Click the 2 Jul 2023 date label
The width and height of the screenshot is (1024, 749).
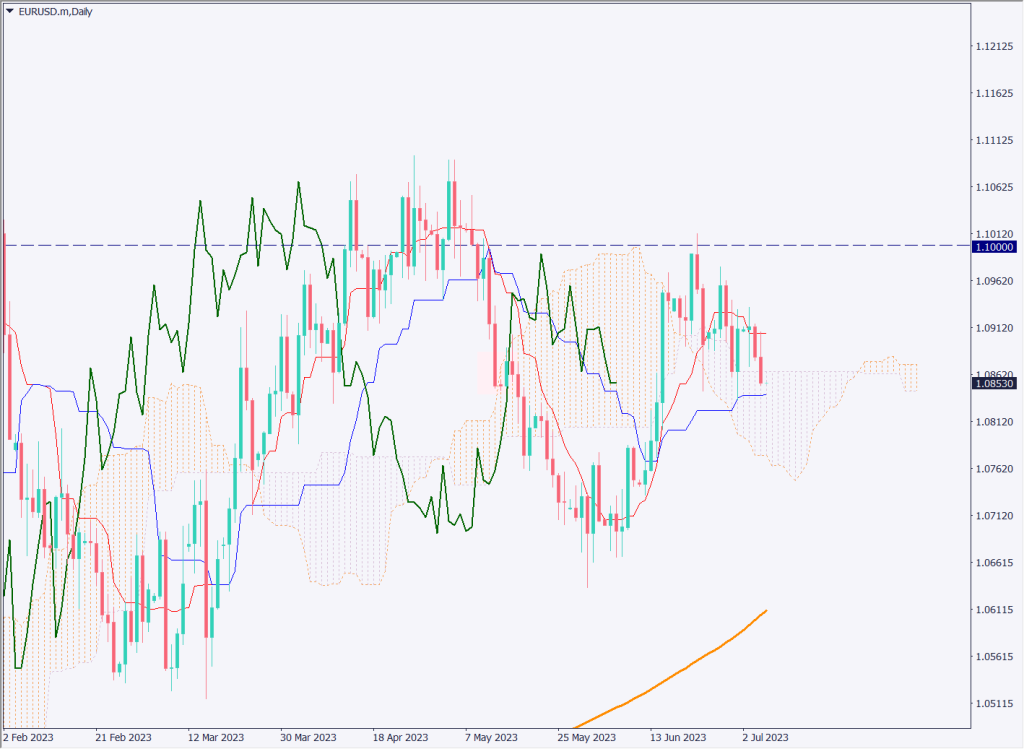click(765, 737)
